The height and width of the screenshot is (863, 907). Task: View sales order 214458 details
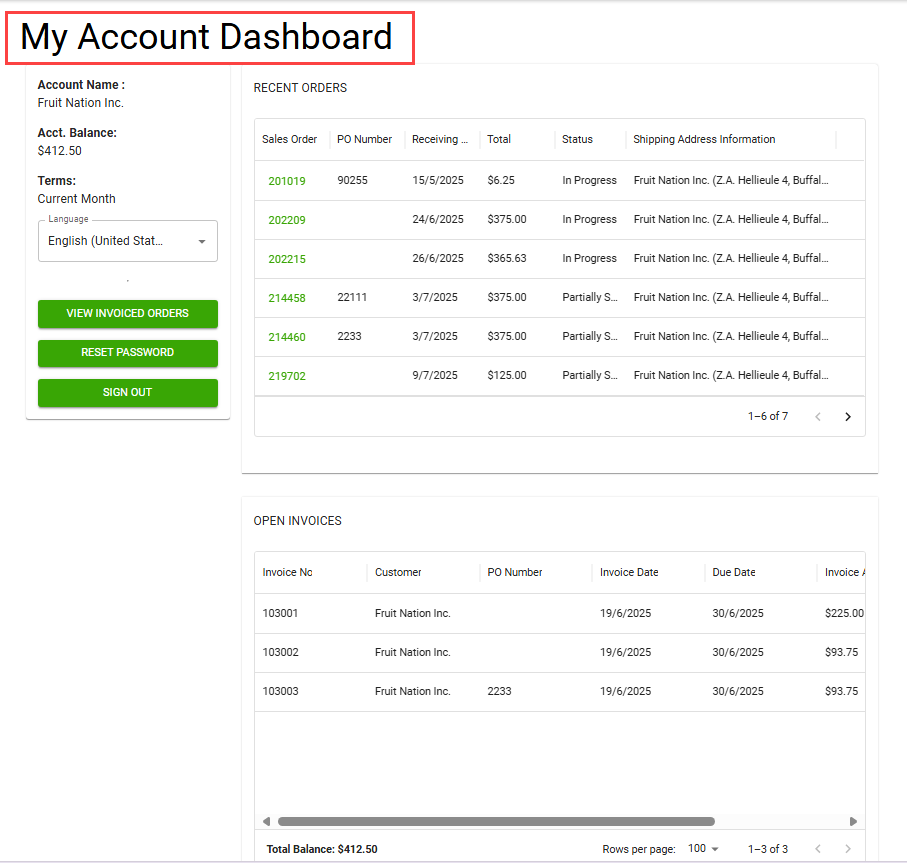pos(287,298)
